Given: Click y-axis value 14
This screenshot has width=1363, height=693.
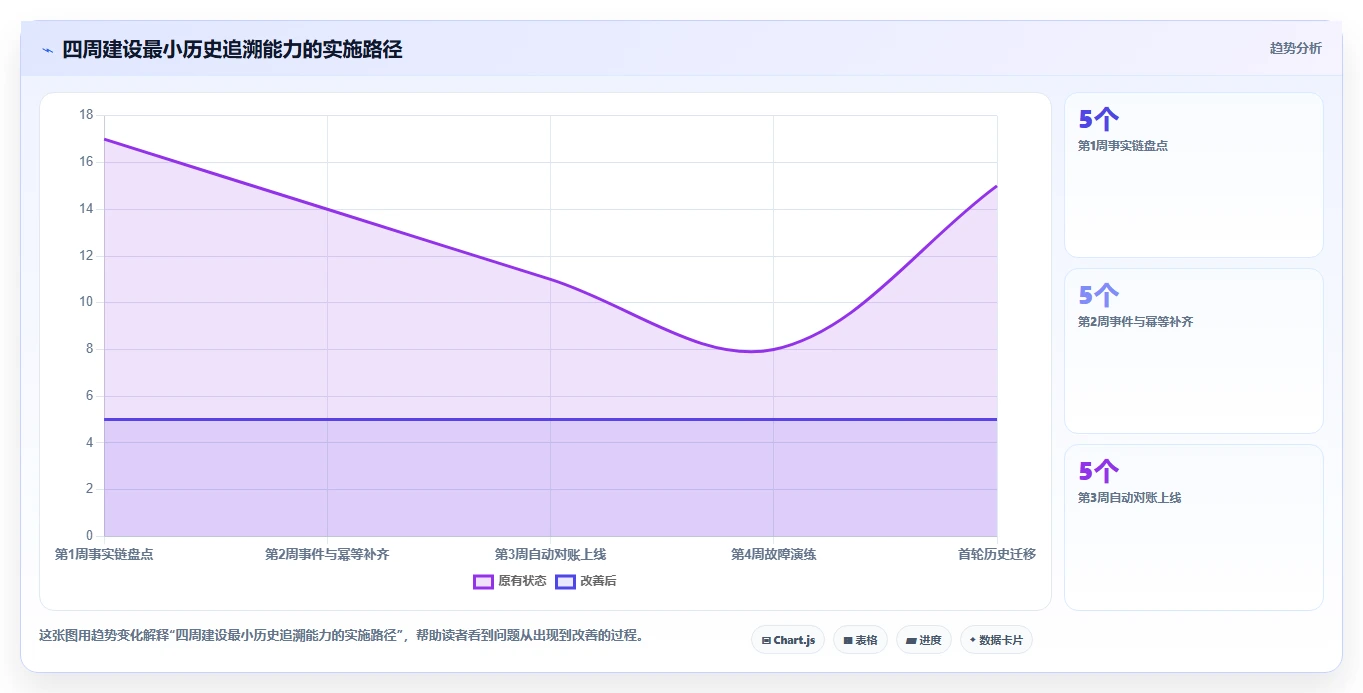Looking at the screenshot, I should pos(86,209).
